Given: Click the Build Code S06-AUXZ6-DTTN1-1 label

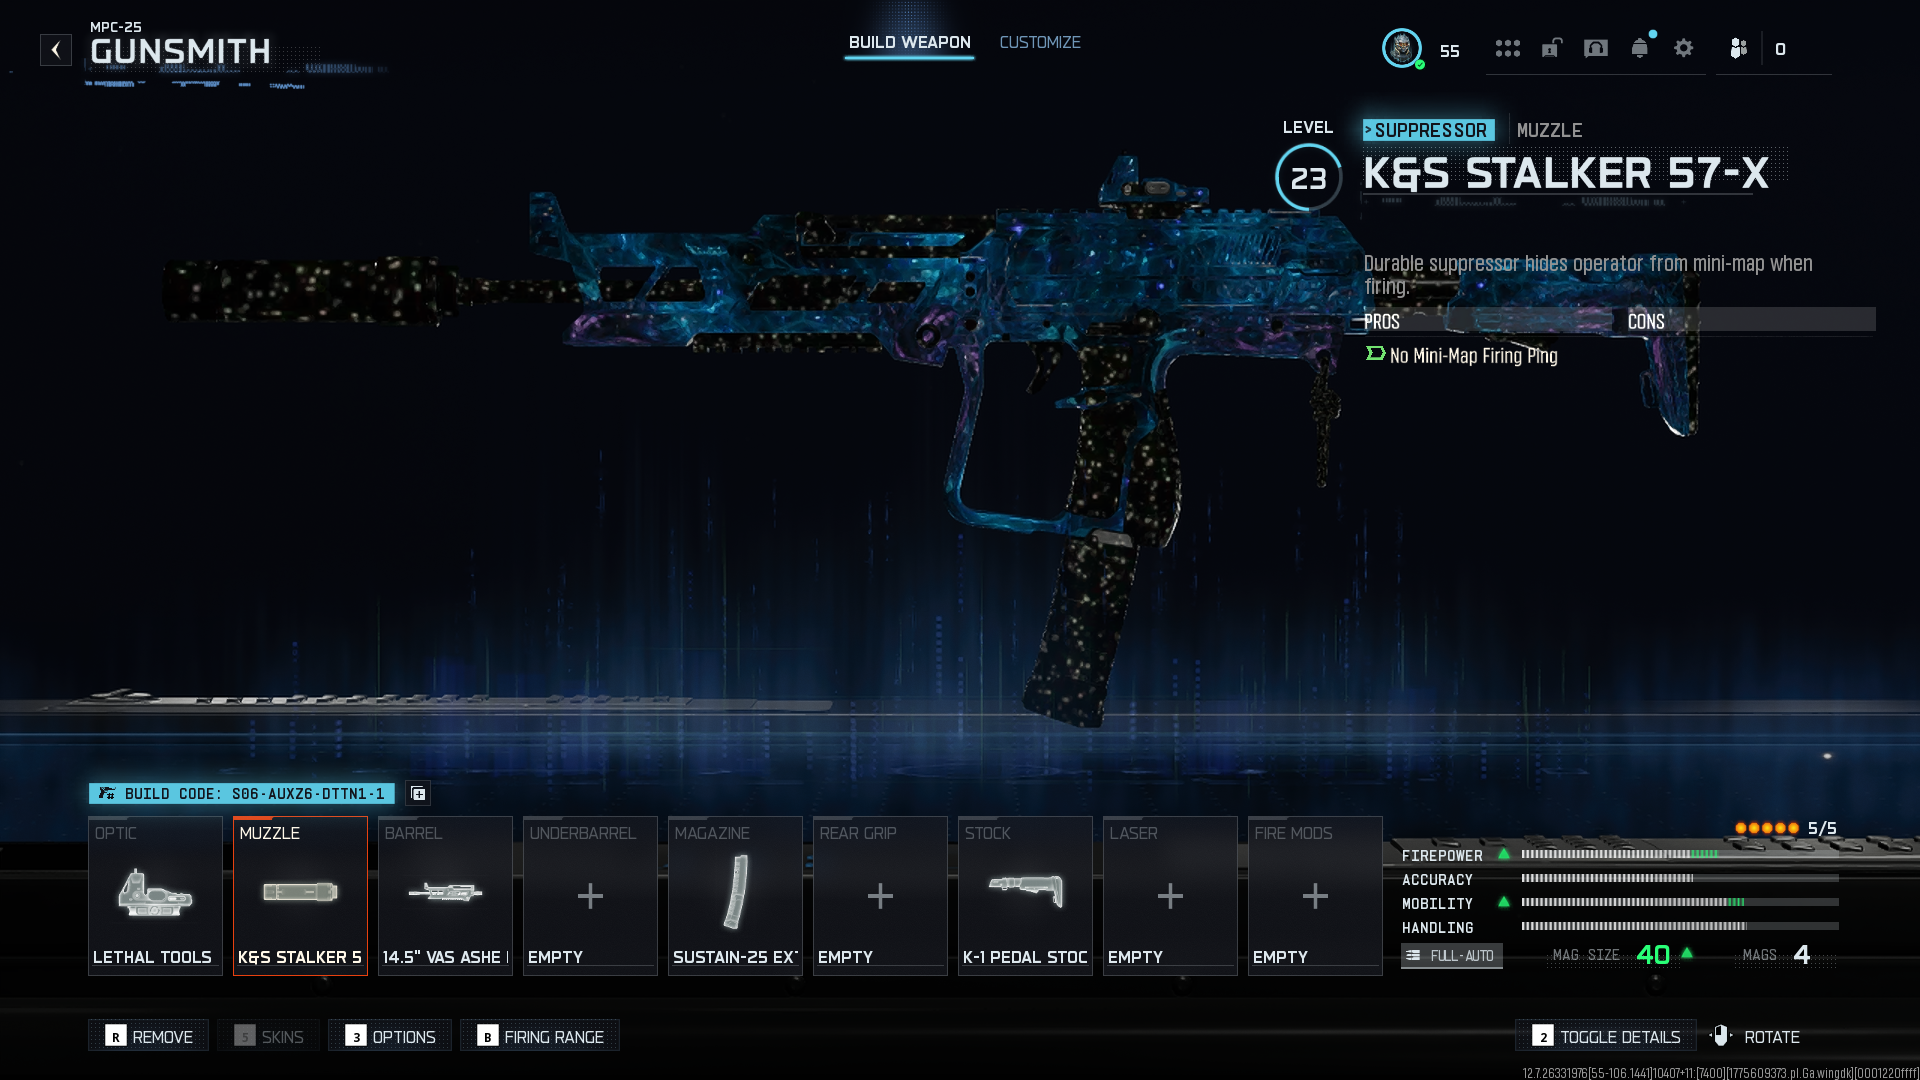Looking at the screenshot, I should tap(242, 793).
